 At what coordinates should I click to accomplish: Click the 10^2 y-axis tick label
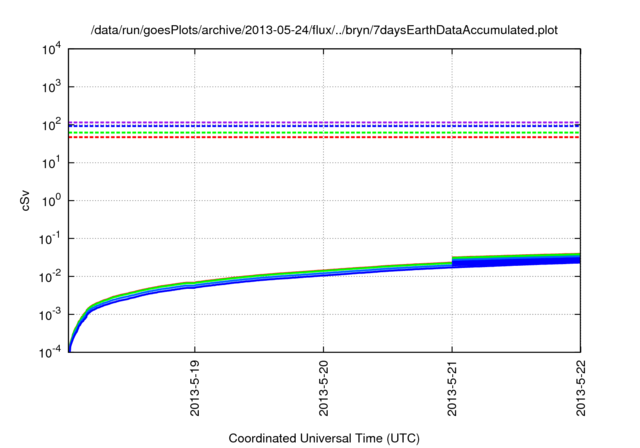(x=51, y=125)
